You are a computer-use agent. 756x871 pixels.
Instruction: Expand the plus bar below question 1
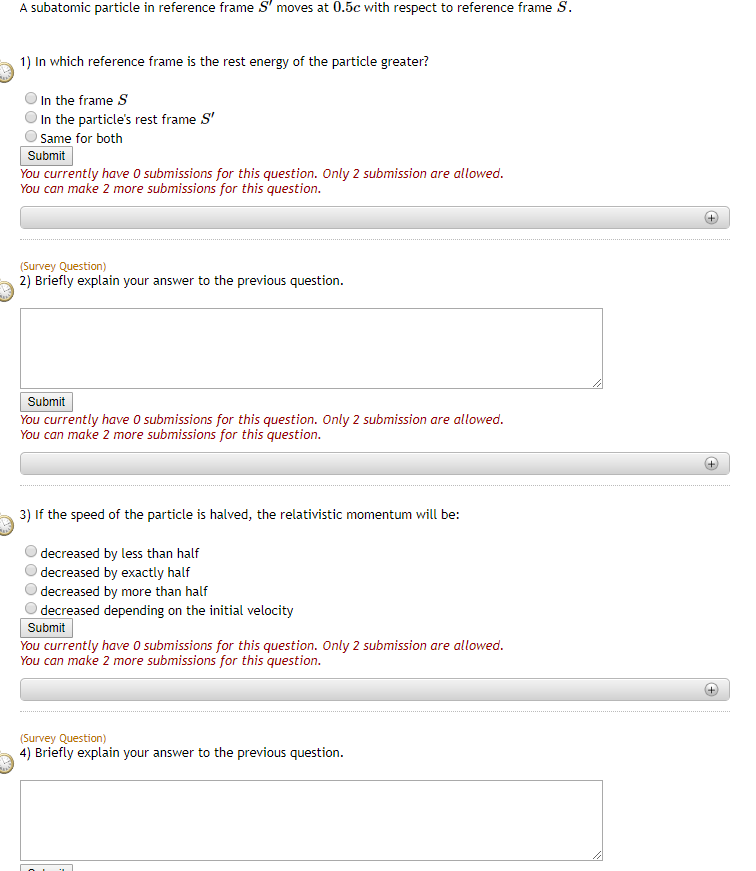pyautogui.click(x=711, y=217)
